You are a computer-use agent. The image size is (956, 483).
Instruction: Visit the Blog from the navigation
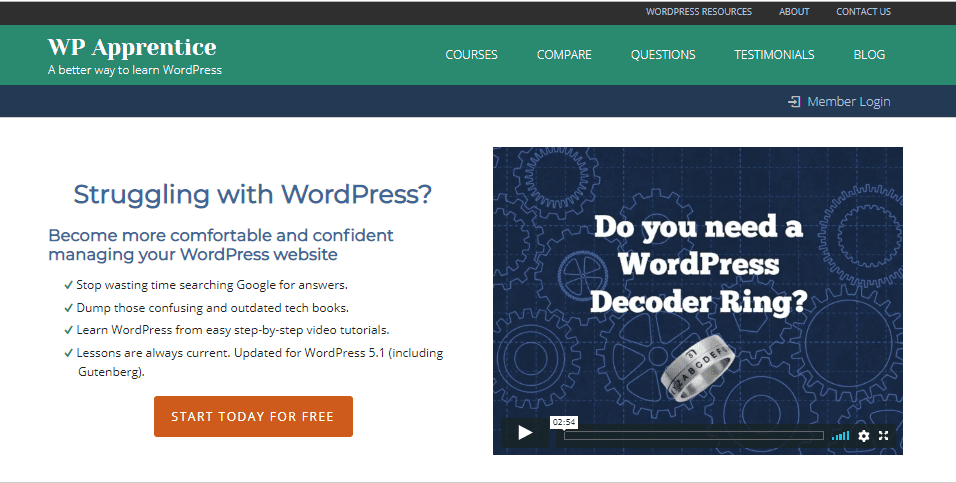pos(869,55)
